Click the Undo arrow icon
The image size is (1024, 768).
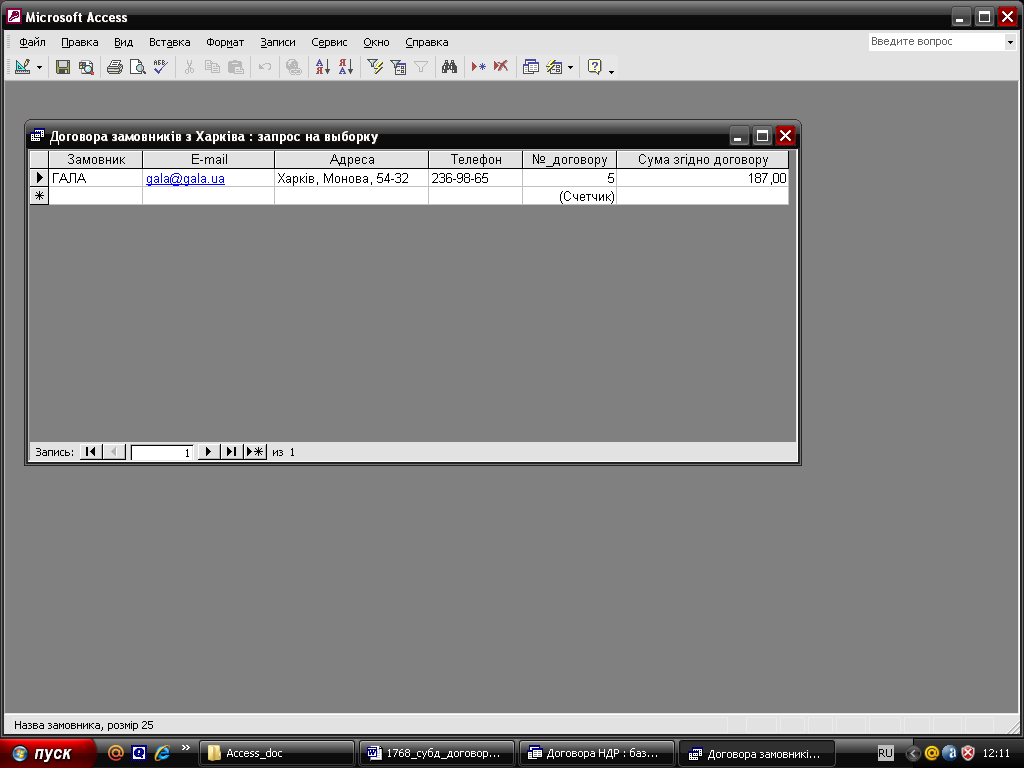[x=264, y=67]
